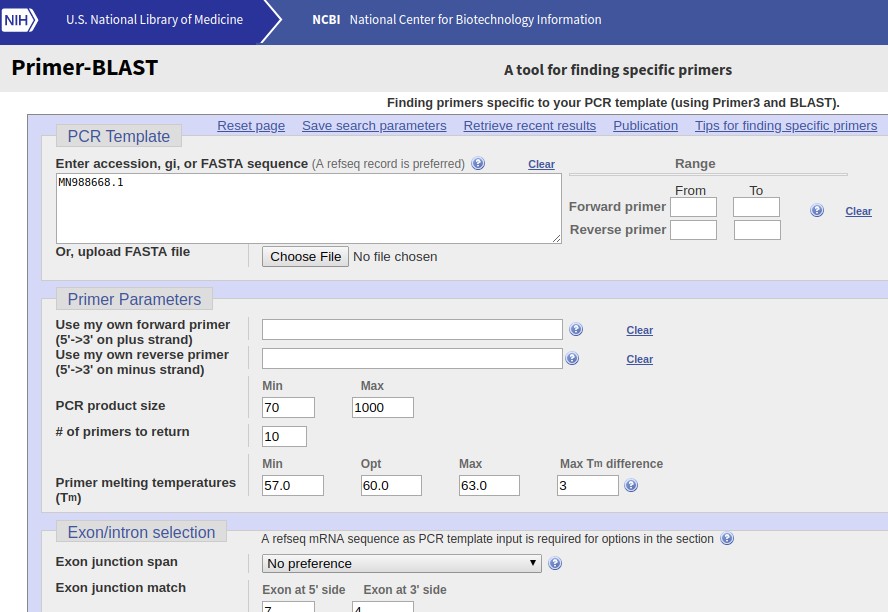Click Tm Min field showing 57.0
Screen dimensions: 888x612
pyautogui.click(x=293, y=486)
